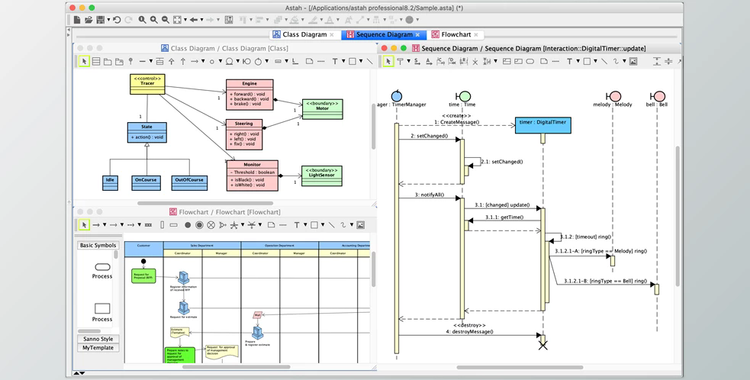This screenshot has width=750, height=380.
Task: Select the State class box
Action: coord(147,132)
